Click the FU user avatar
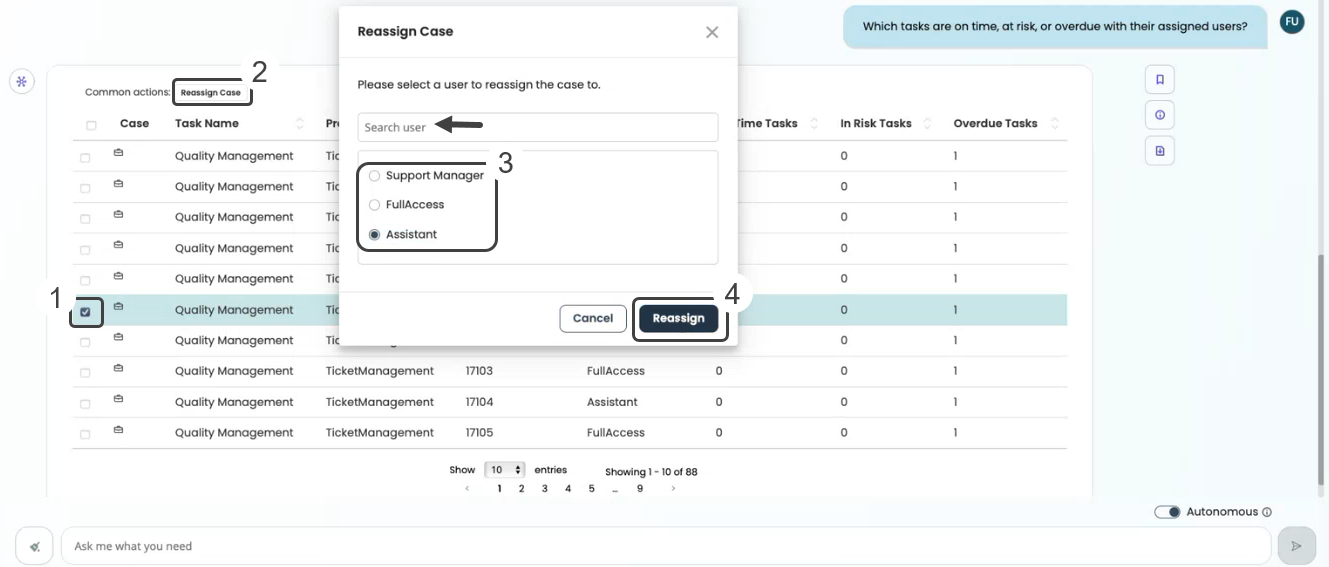This screenshot has width=1329, height=567. click(x=1292, y=21)
